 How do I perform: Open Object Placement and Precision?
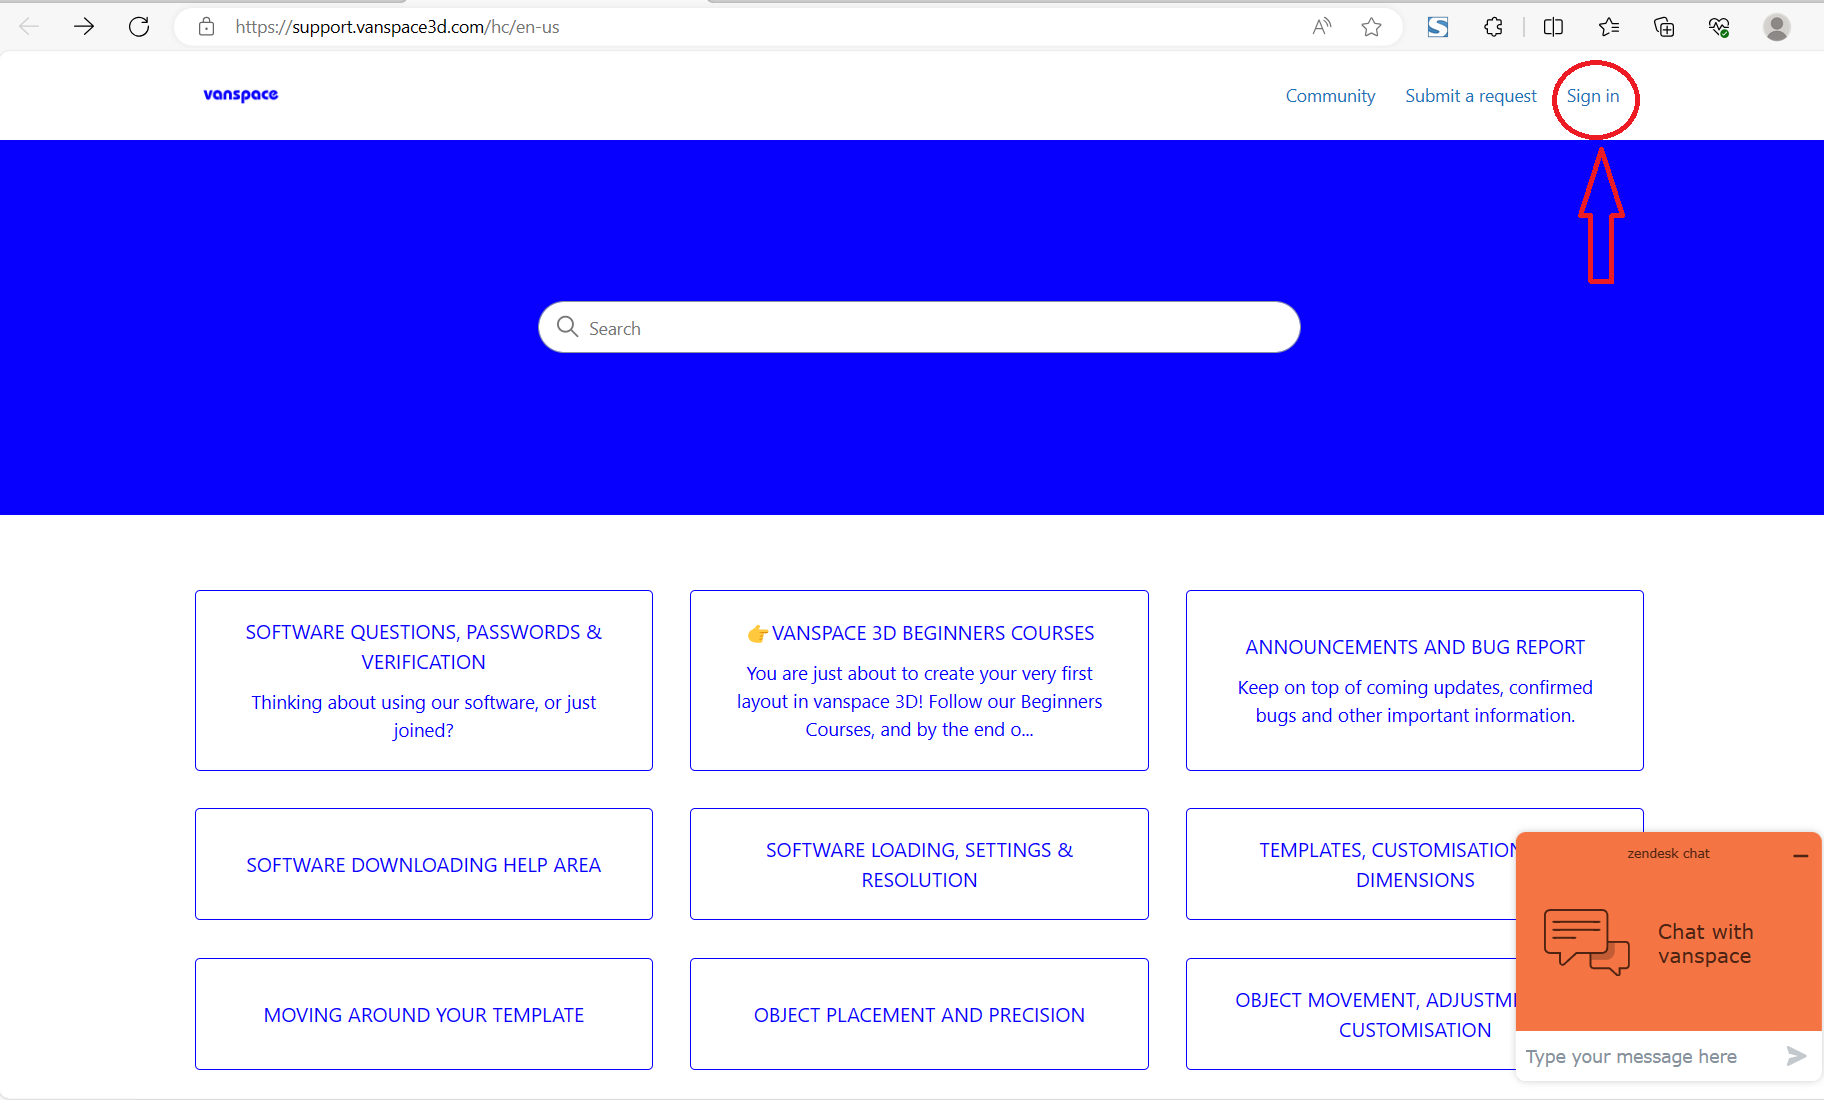920,1014
